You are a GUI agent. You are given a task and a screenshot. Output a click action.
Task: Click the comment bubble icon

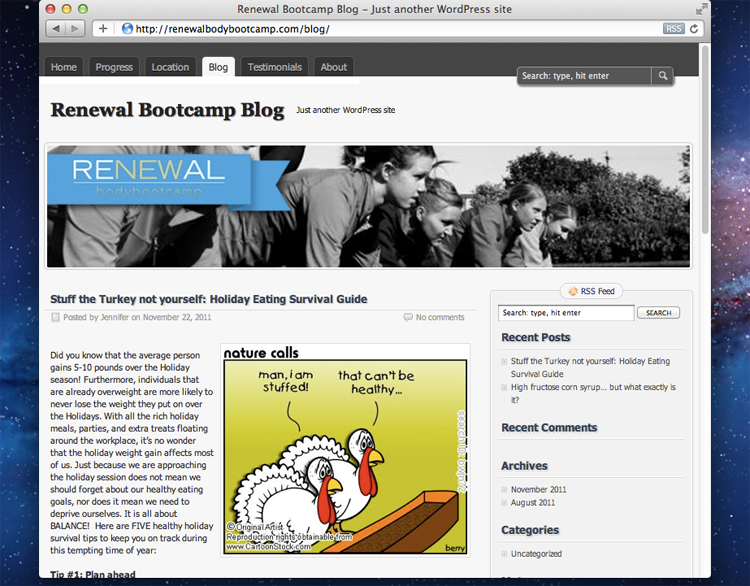pos(407,317)
